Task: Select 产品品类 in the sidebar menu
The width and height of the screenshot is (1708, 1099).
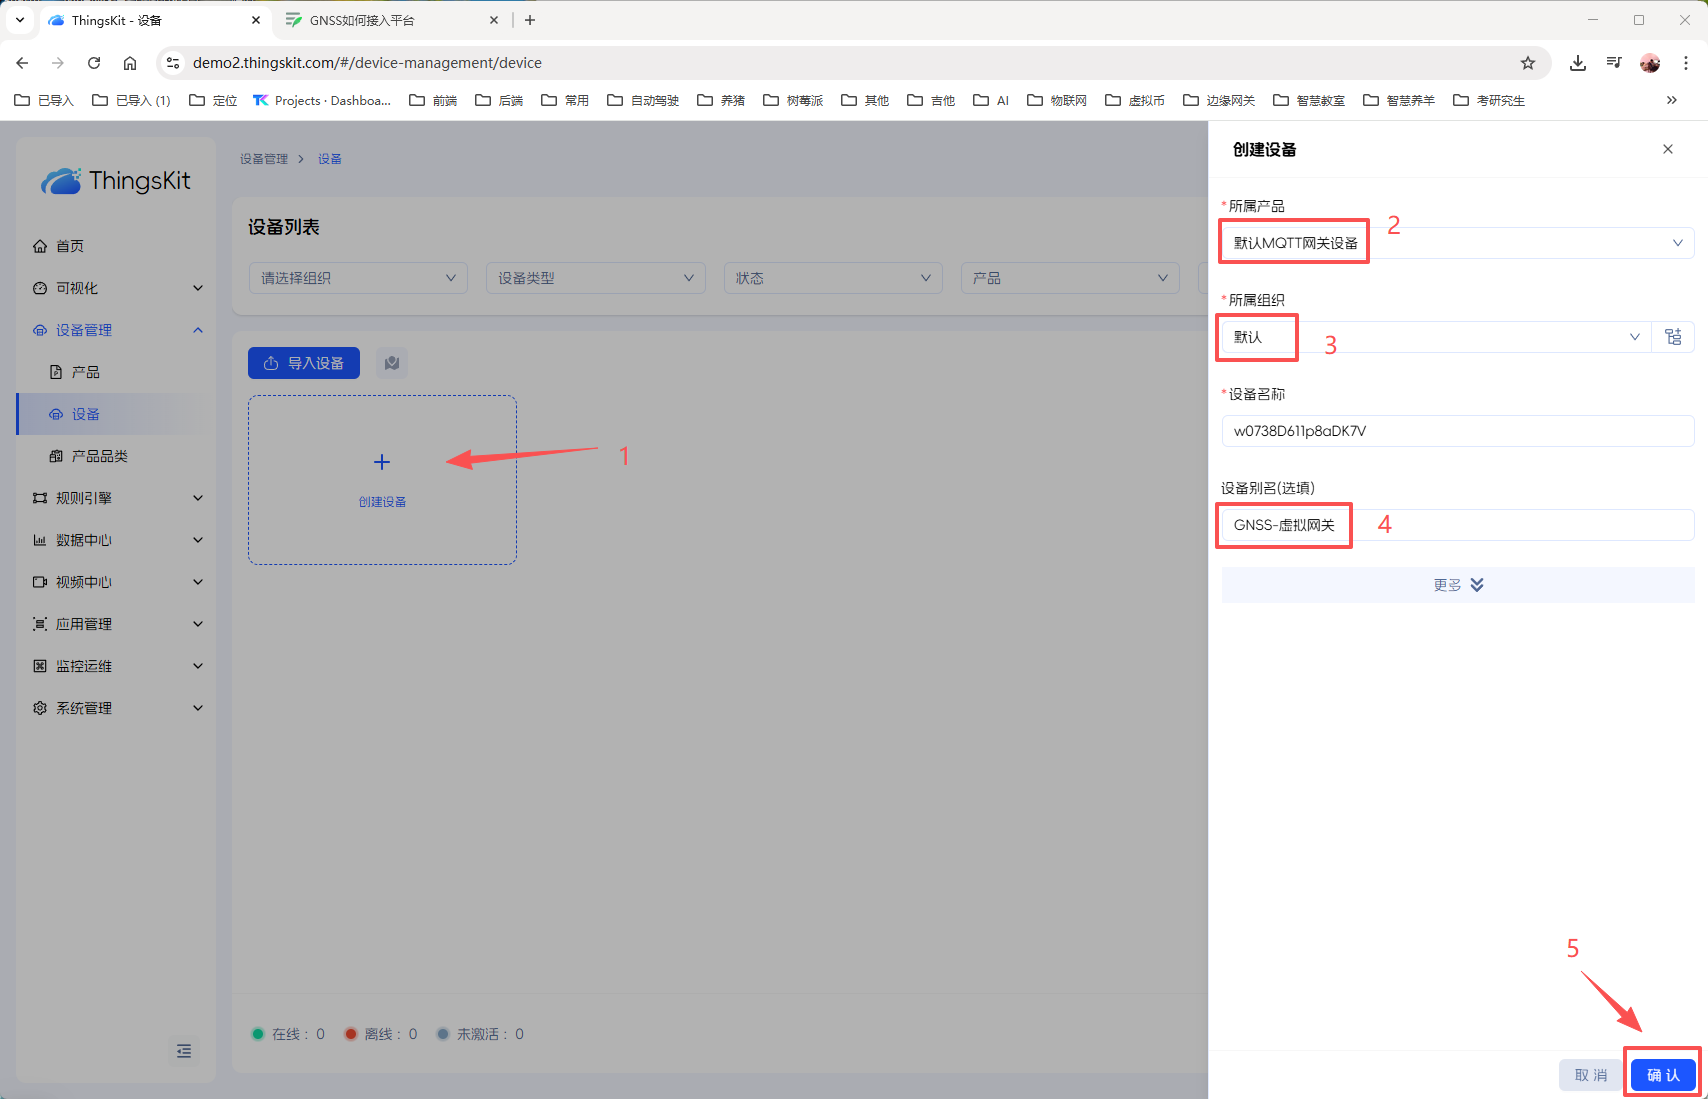Action: coord(99,456)
